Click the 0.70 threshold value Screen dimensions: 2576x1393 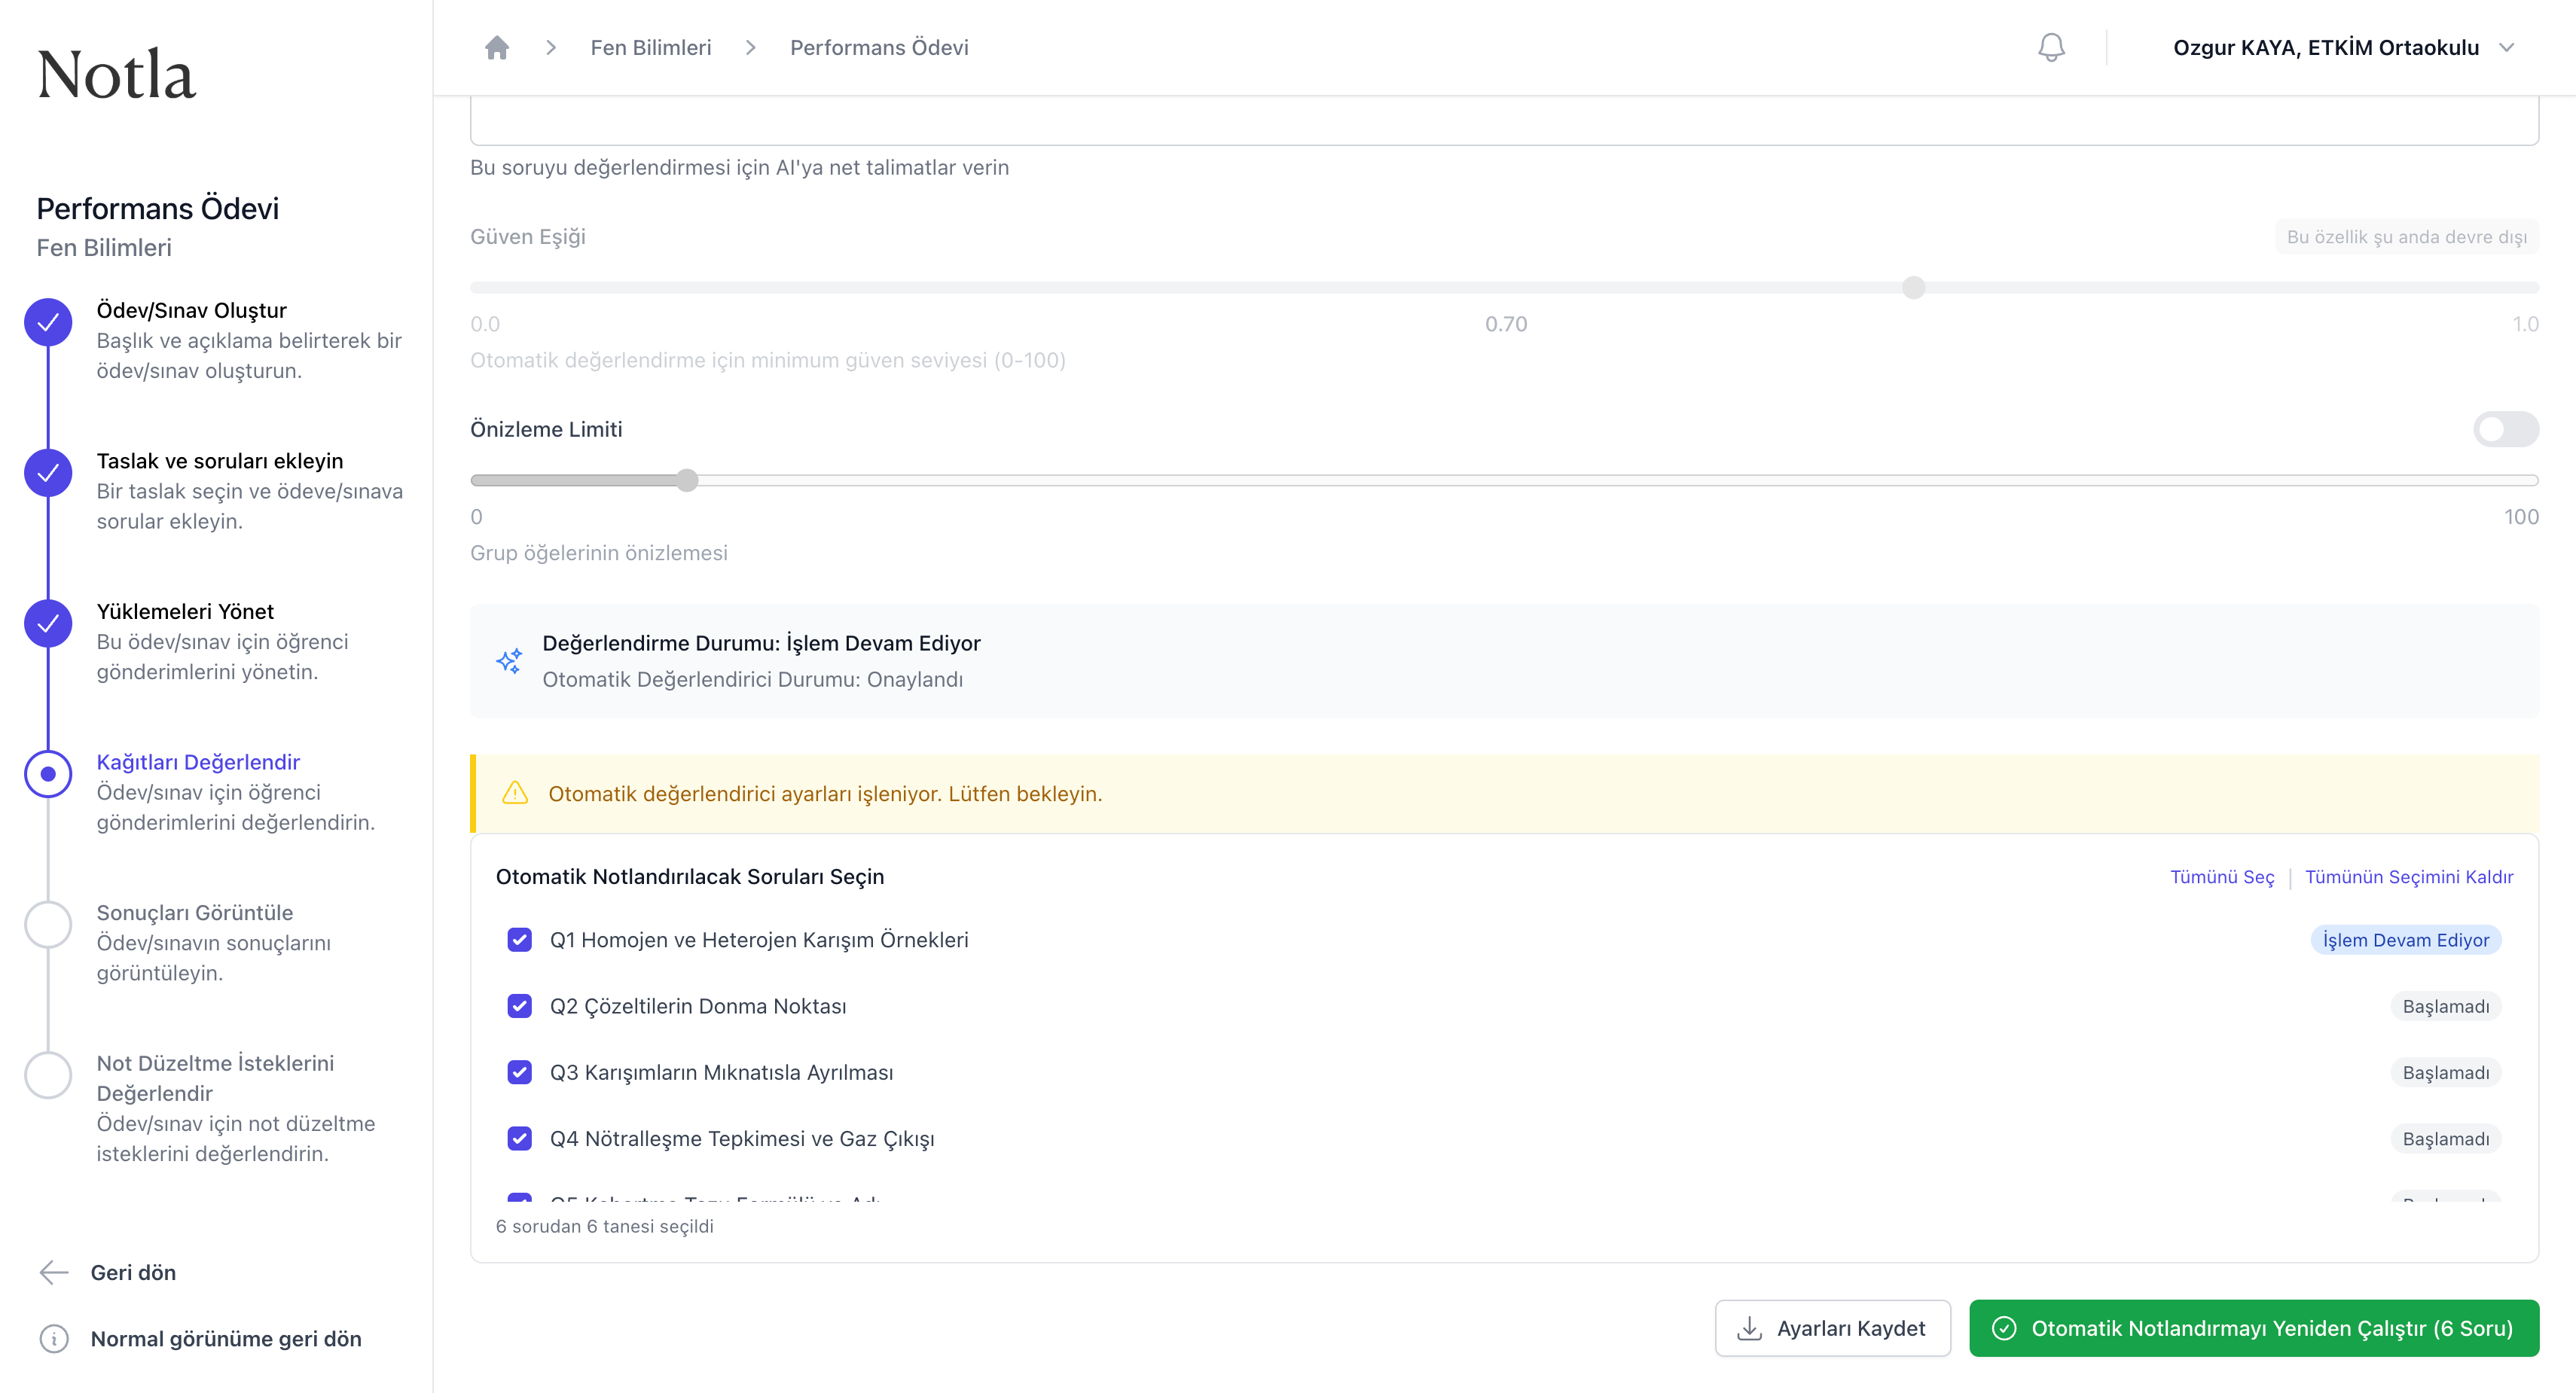click(x=1505, y=324)
